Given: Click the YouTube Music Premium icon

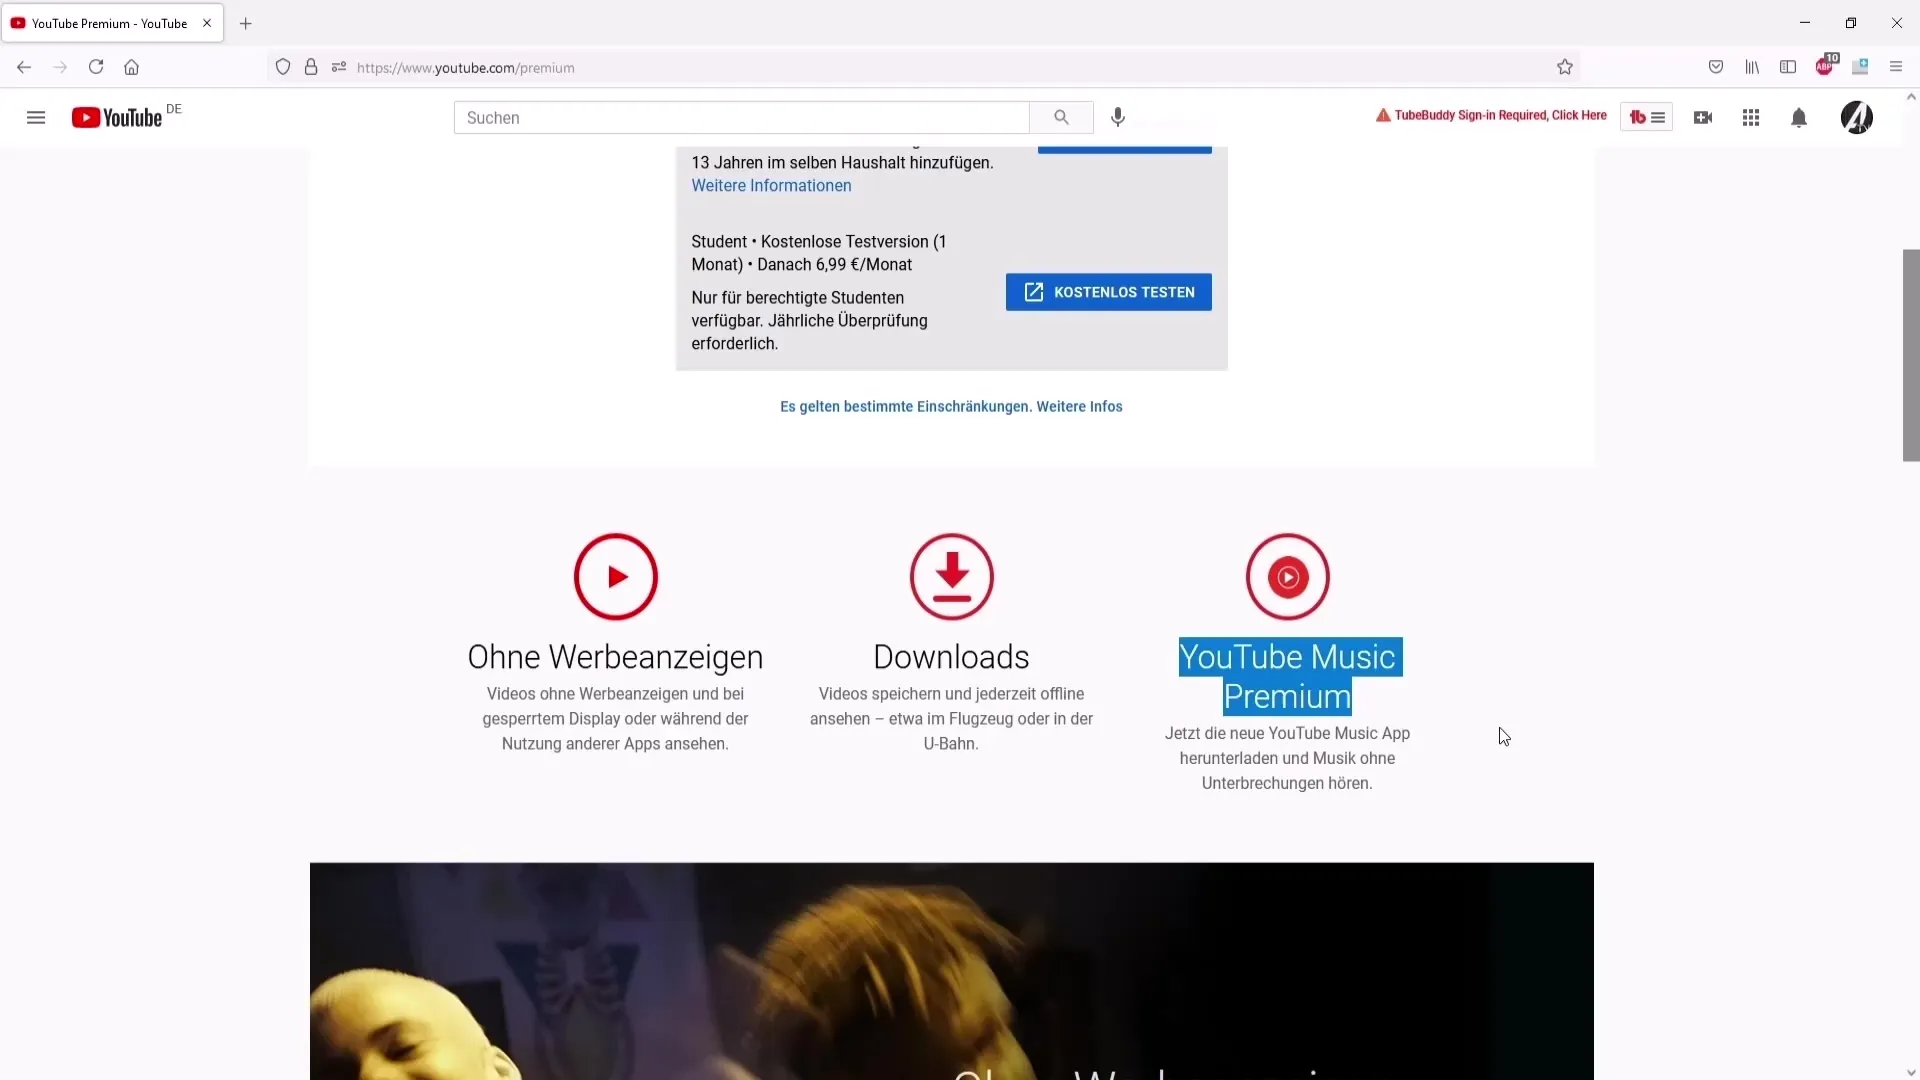Looking at the screenshot, I should pyautogui.click(x=1288, y=577).
